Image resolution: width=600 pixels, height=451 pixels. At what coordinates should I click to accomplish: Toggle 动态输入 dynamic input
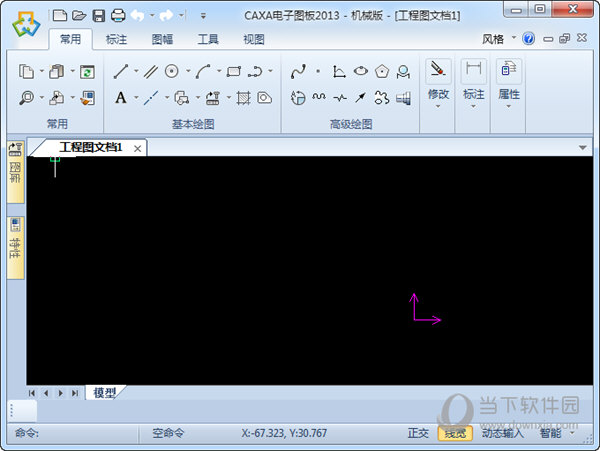pos(502,433)
